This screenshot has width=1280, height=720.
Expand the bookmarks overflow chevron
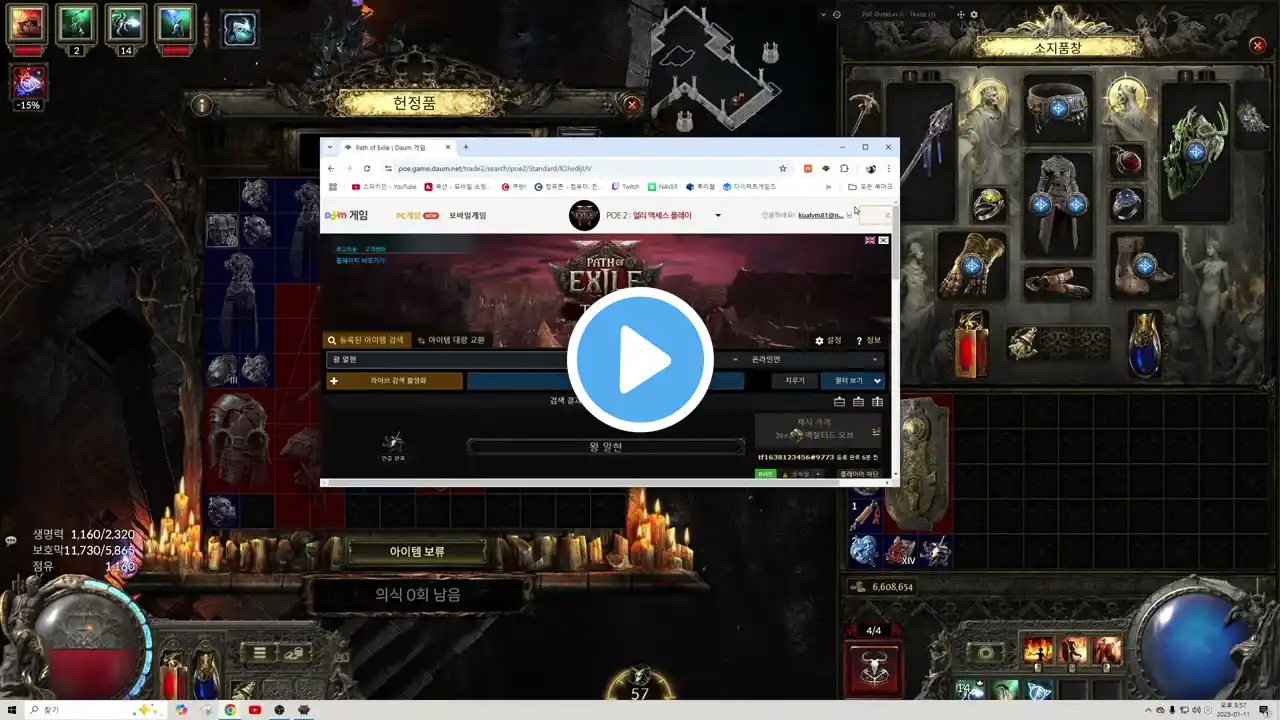pyautogui.click(x=828, y=186)
